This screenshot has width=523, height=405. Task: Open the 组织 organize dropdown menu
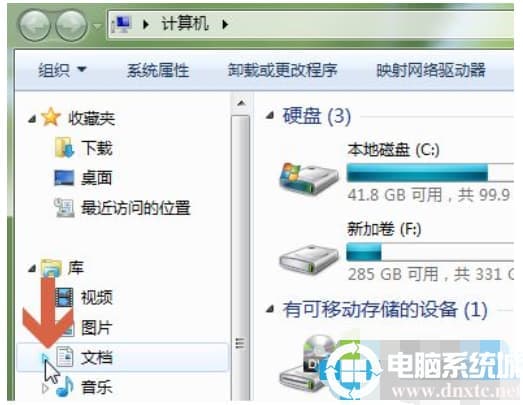(x=62, y=70)
